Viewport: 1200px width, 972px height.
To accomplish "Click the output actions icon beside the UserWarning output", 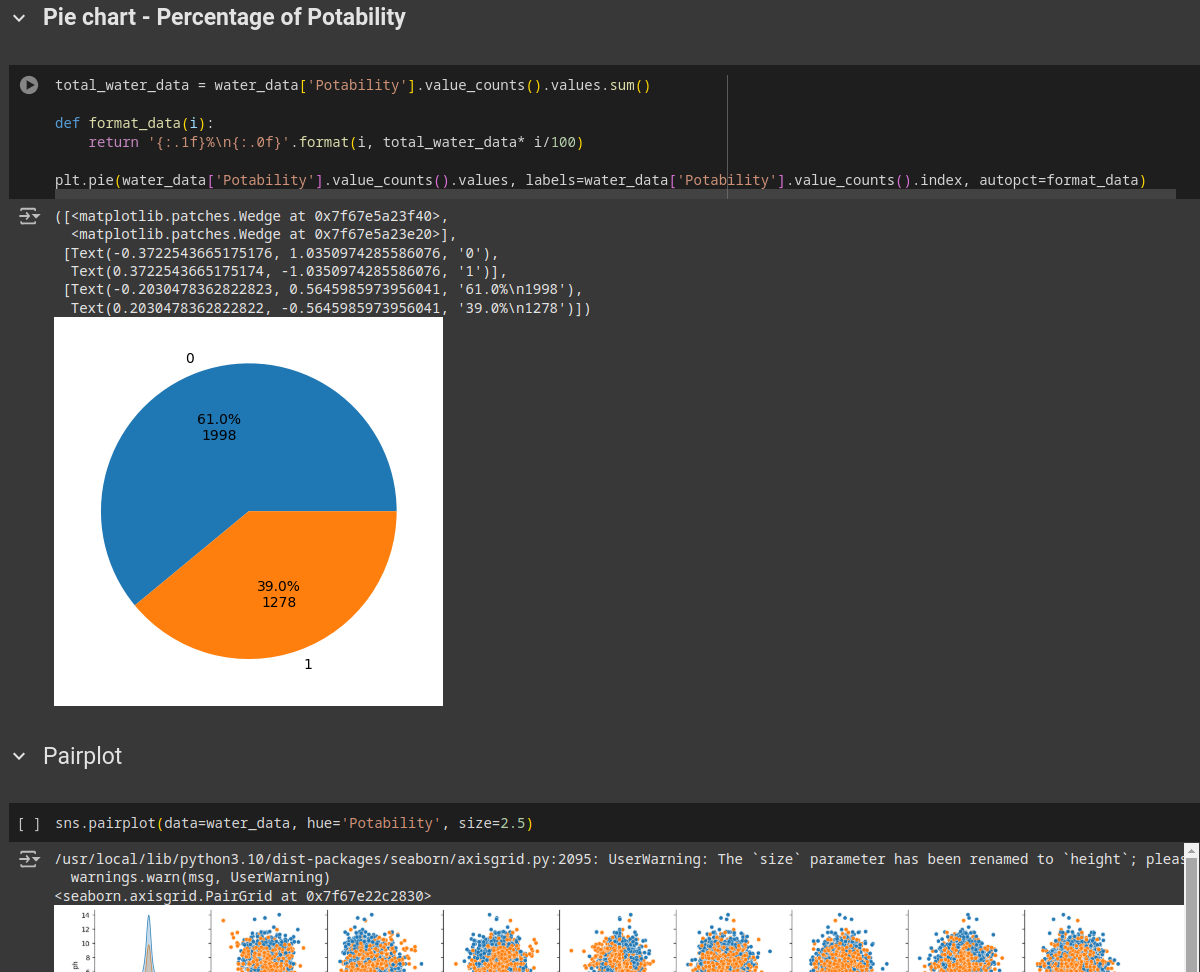I will pos(29,858).
